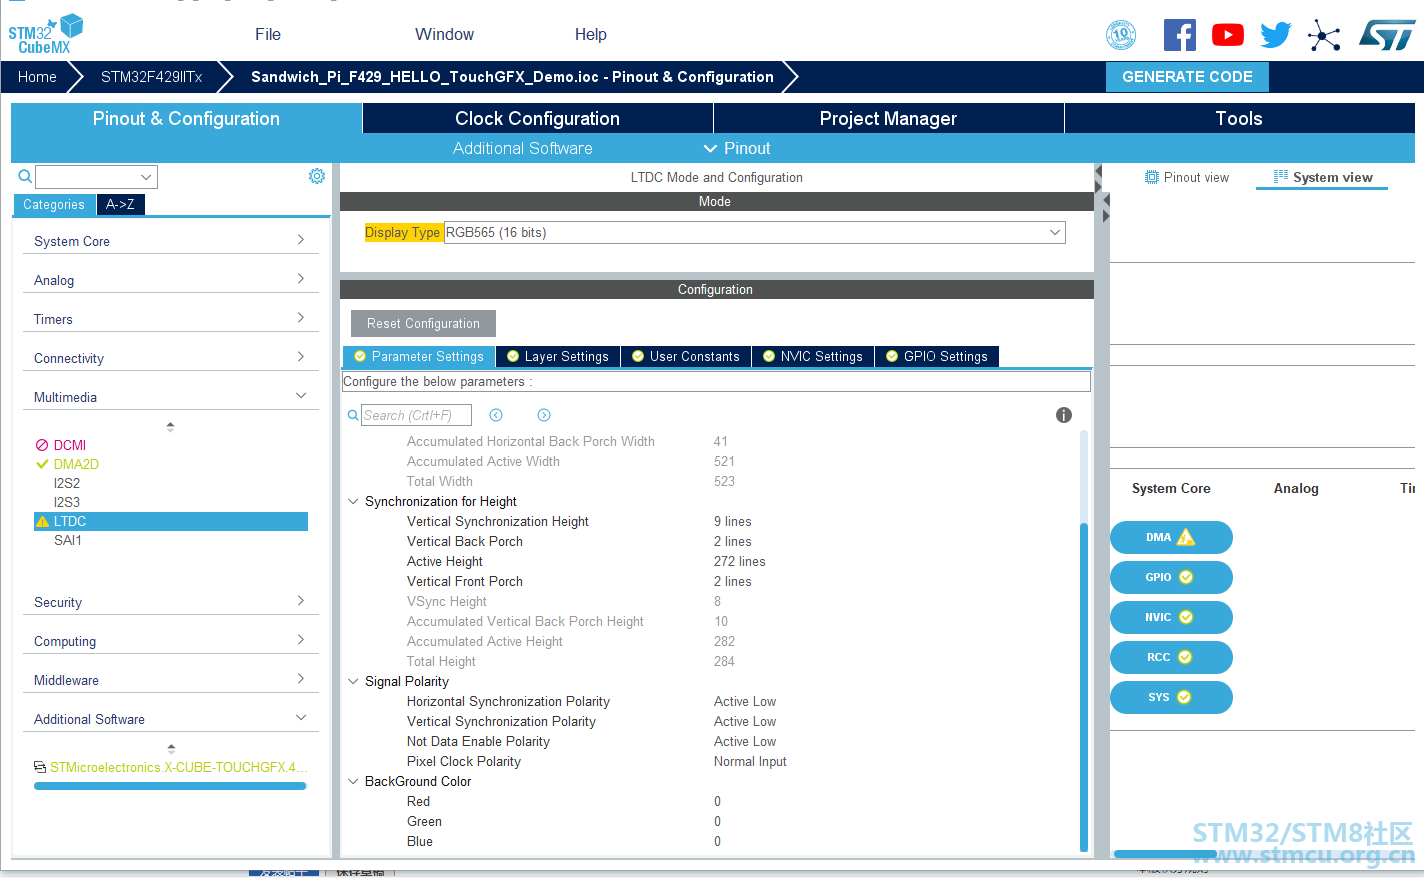Screen dimensions: 1424x878
Task: Click the magnifier icon in parameter search
Action: [353, 415]
